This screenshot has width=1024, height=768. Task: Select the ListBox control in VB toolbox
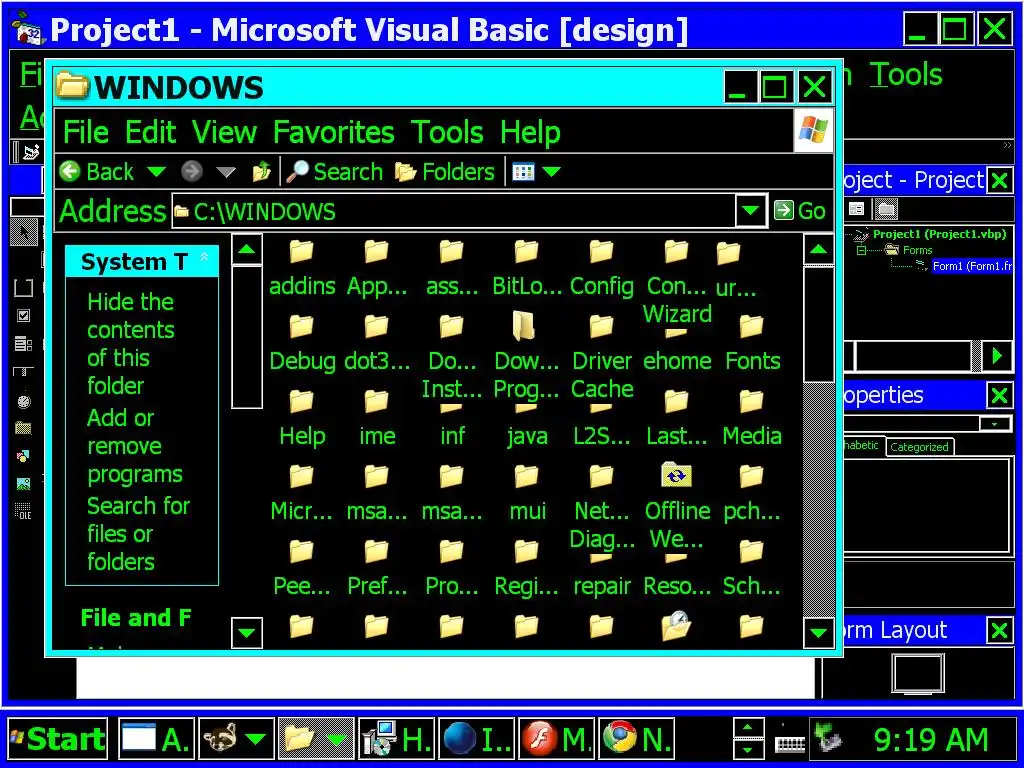pos(24,344)
